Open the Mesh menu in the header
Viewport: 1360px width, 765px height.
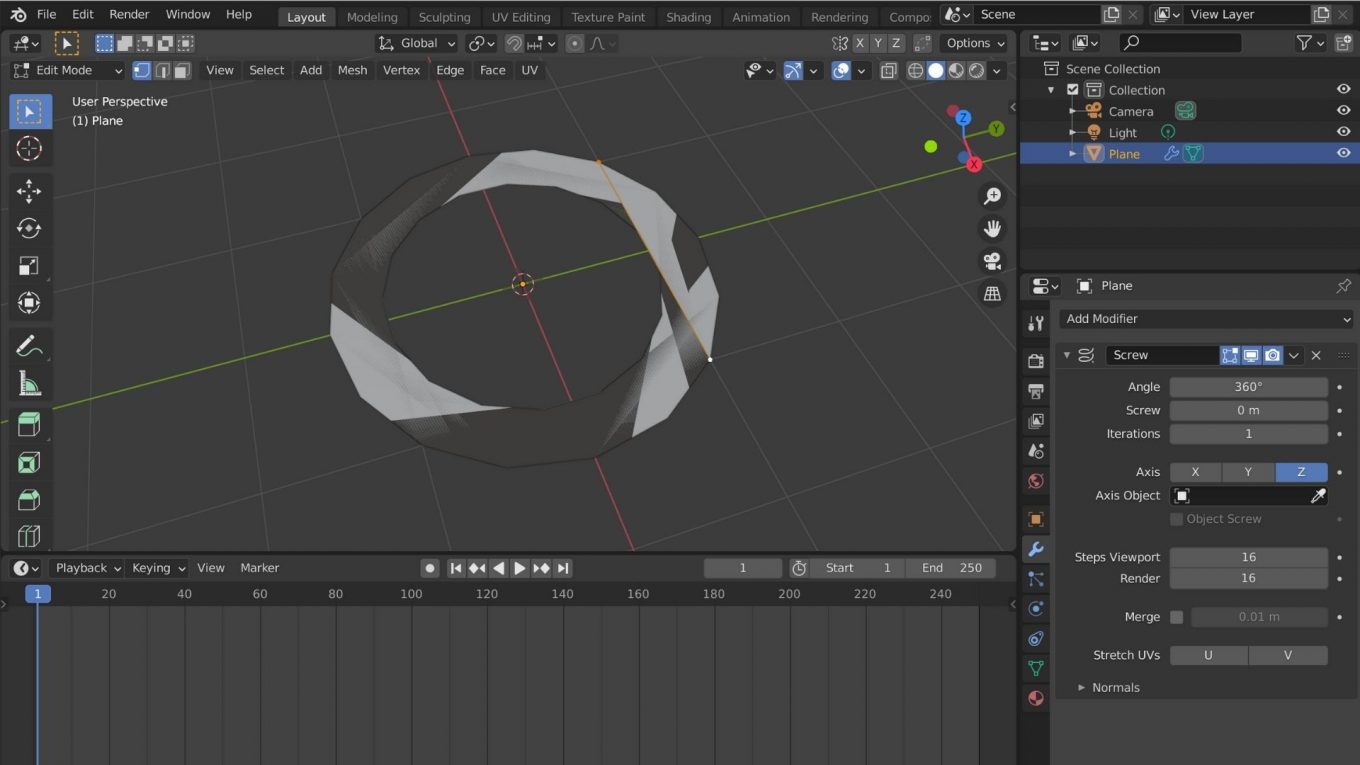coord(352,70)
